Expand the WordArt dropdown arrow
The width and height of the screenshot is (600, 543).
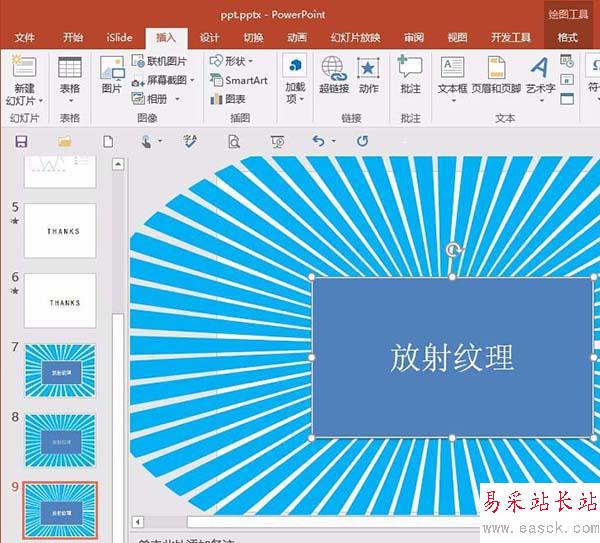(542, 101)
